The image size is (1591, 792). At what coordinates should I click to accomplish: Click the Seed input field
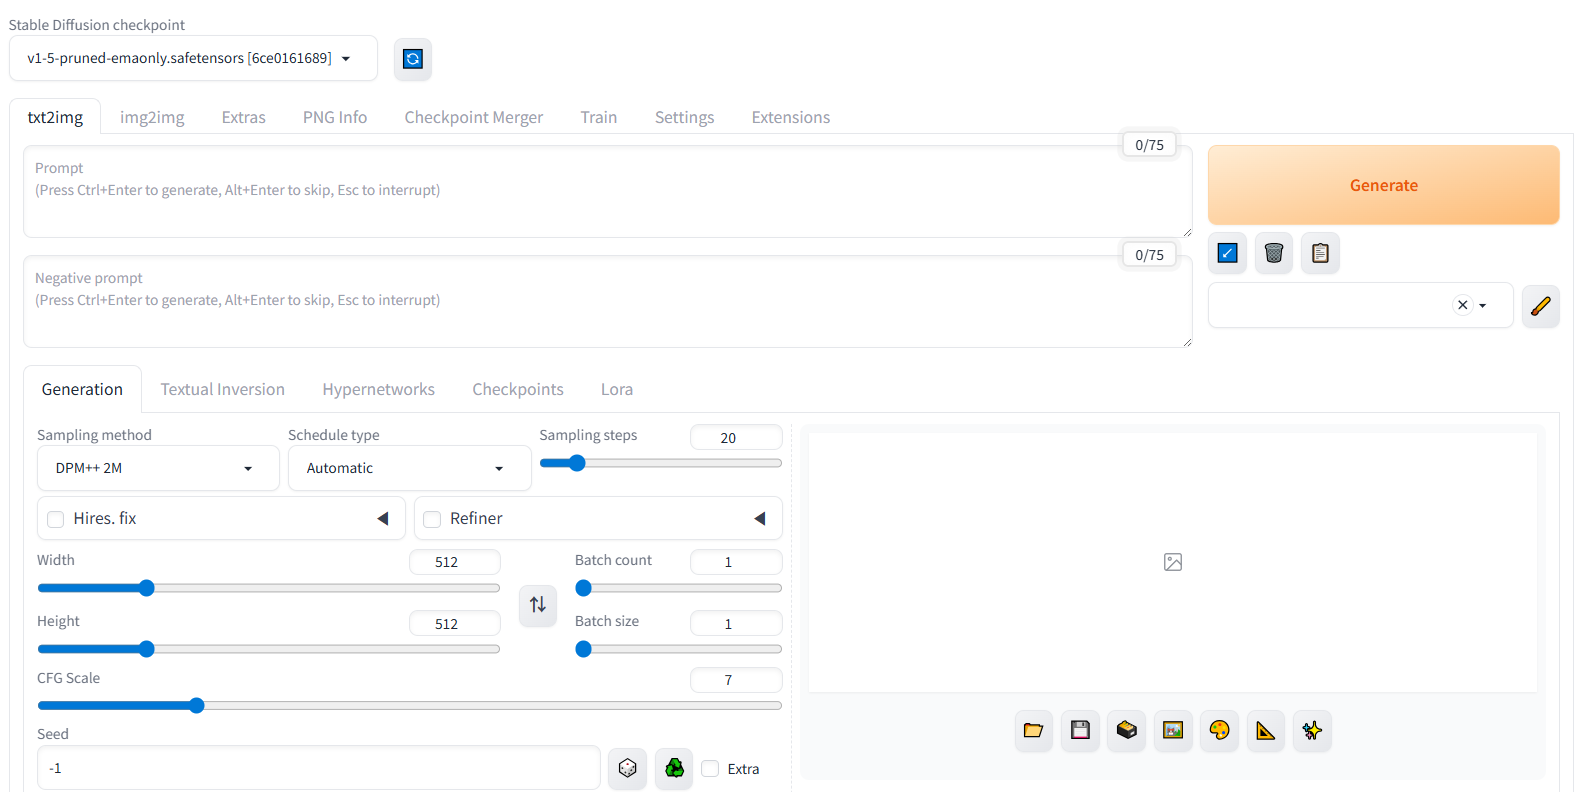click(x=319, y=768)
